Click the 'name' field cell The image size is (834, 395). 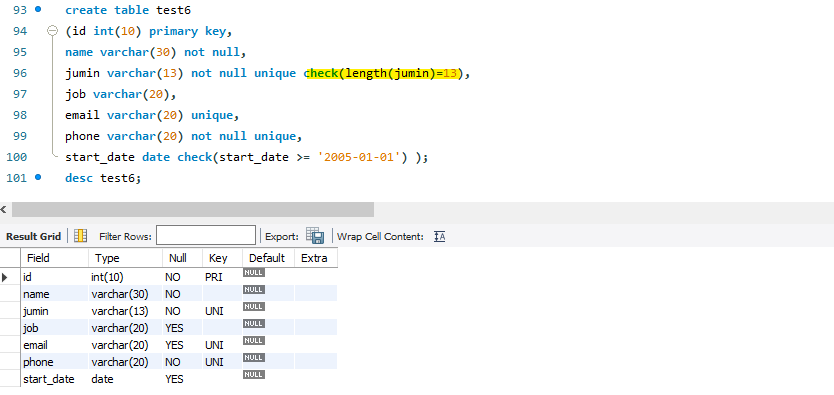(55, 294)
